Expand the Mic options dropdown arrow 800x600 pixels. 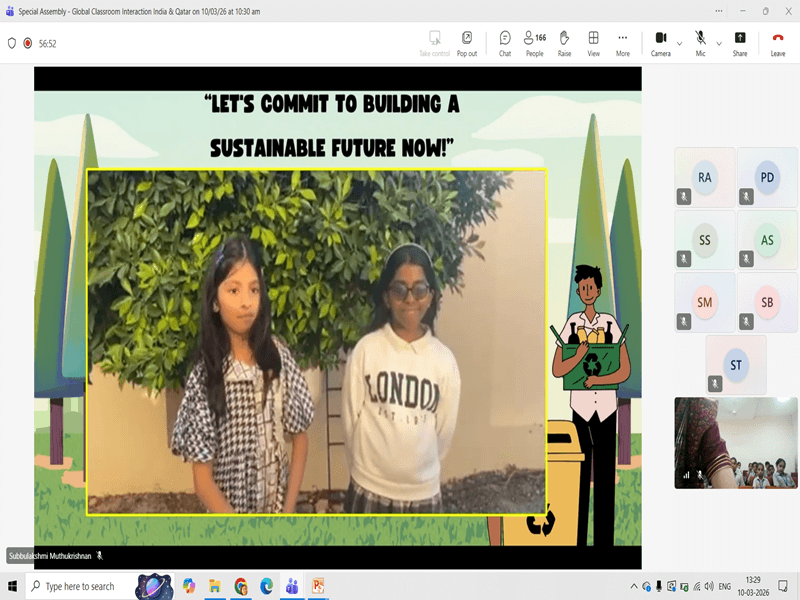tap(720, 43)
